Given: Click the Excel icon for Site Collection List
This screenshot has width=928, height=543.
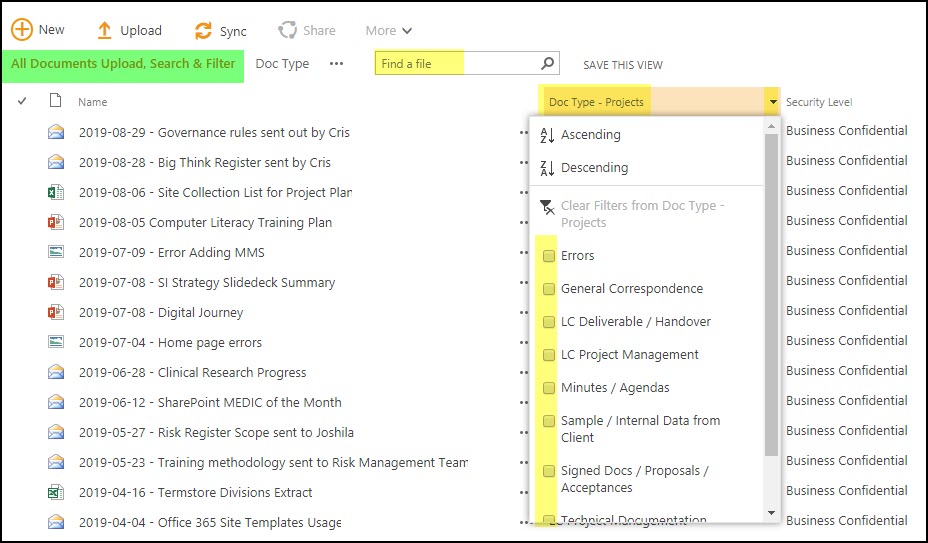Looking at the screenshot, I should [x=56, y=192].
